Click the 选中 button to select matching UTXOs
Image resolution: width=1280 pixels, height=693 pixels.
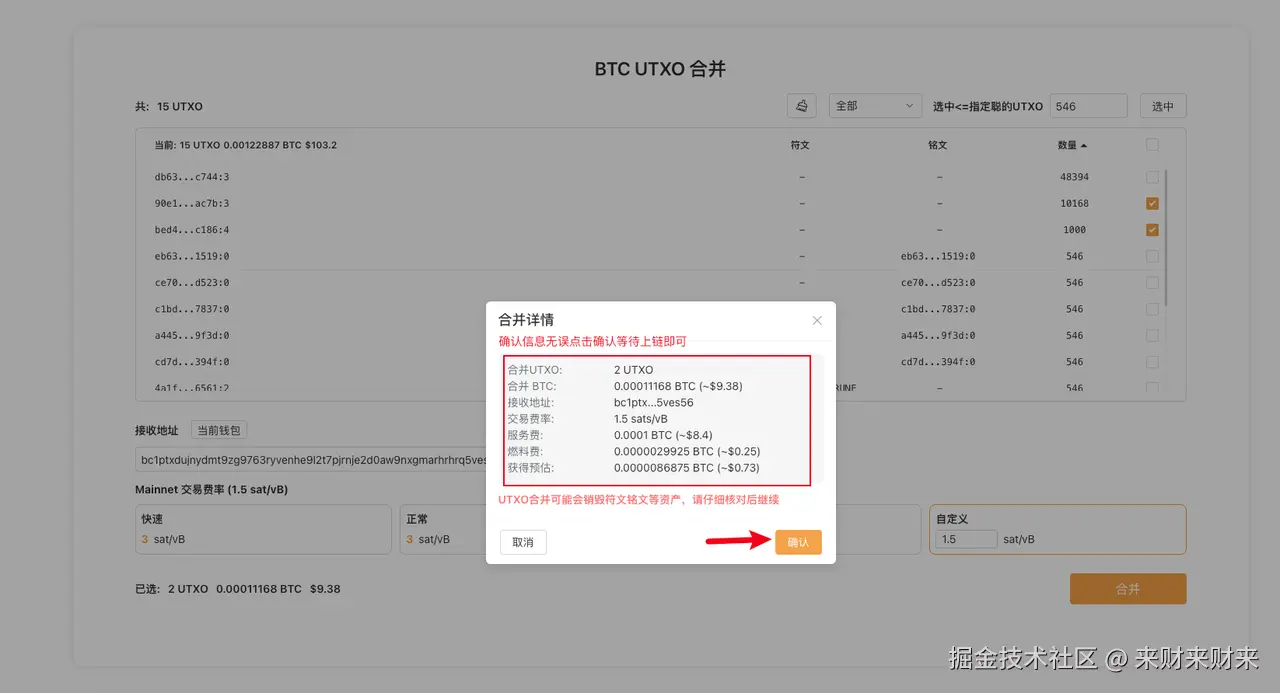click(x=1162, y=105)
